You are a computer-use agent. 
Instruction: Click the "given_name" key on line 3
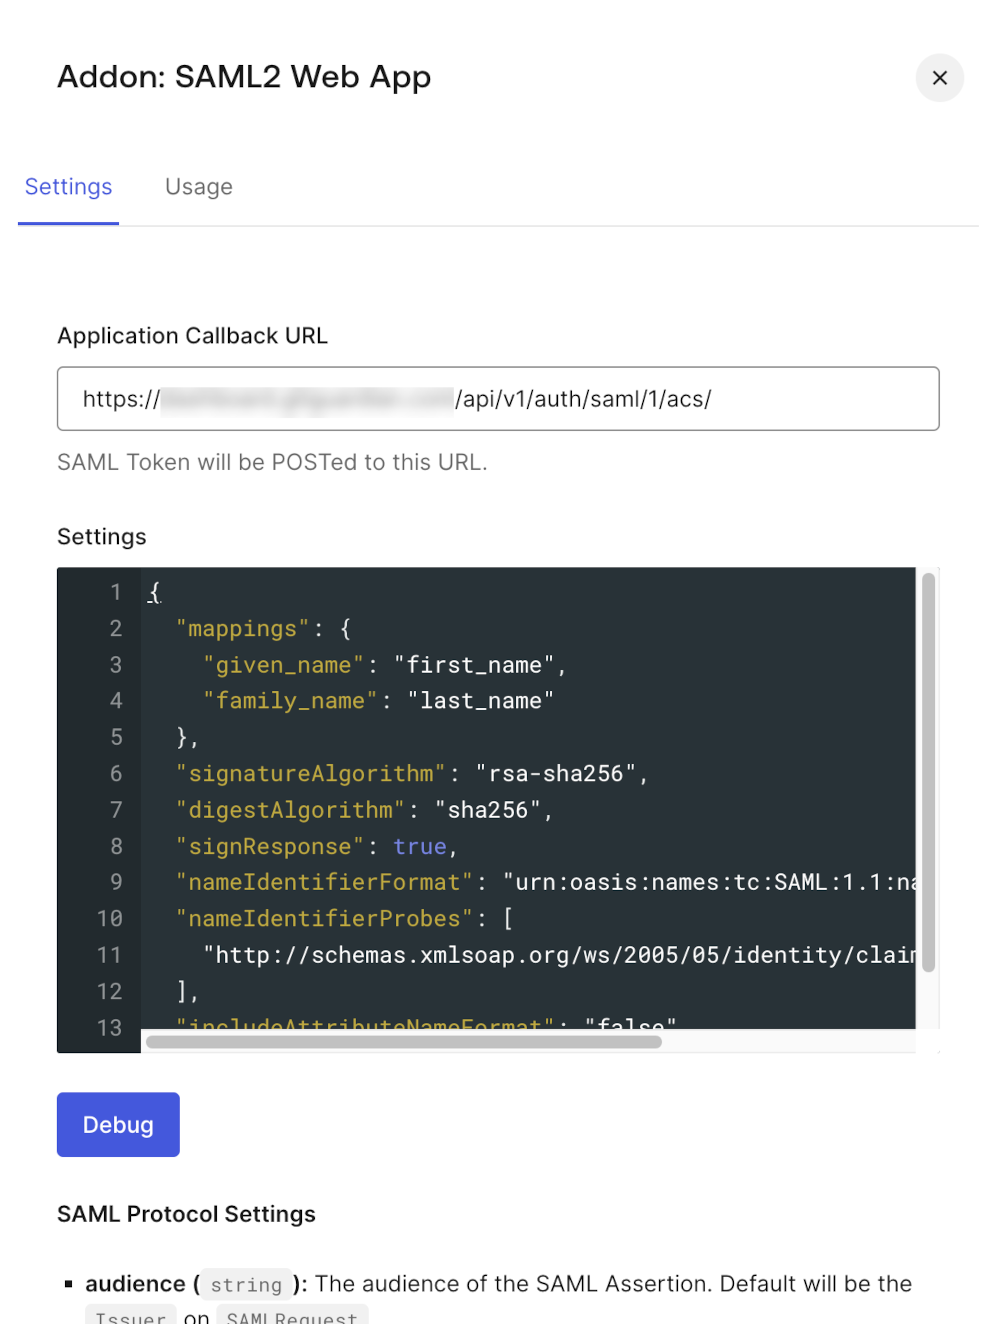tap(284, 665)
